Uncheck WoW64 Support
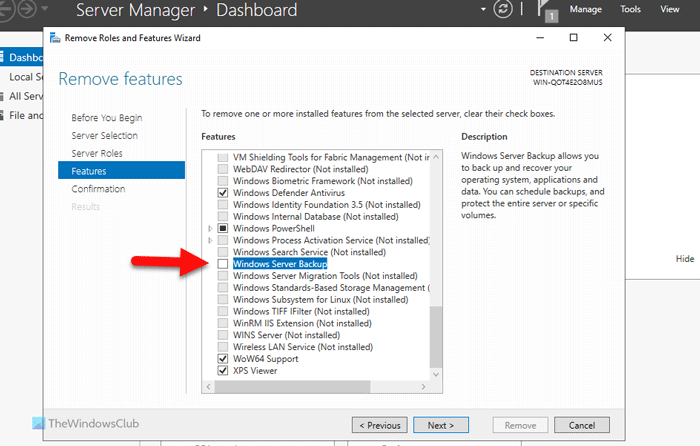700x446 pixels. (x=223, y=358)
